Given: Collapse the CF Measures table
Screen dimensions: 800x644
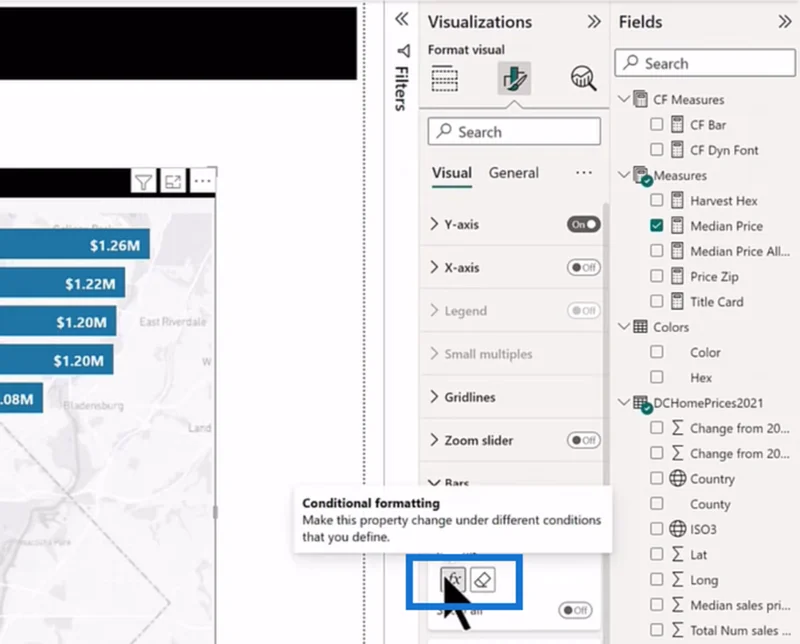Looking at the screenshot, I should tap(623, 98).
